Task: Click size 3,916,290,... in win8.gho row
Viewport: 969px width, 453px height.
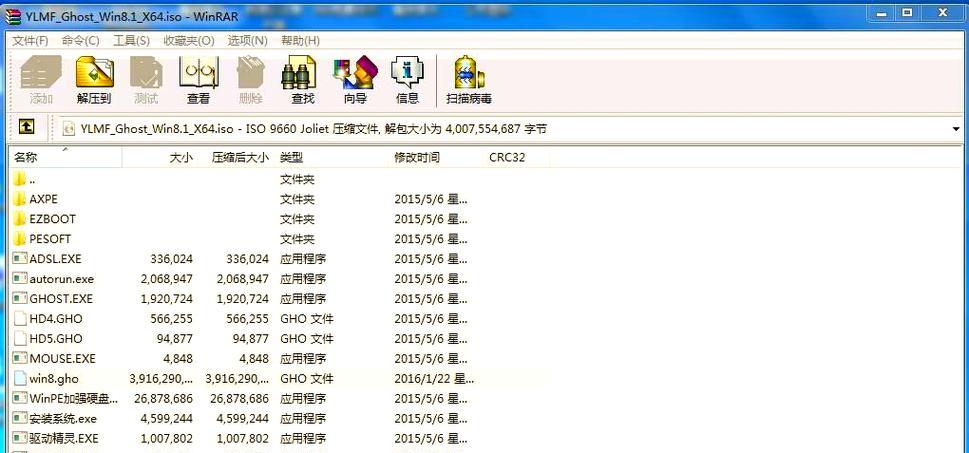Action: click(161, 379)
